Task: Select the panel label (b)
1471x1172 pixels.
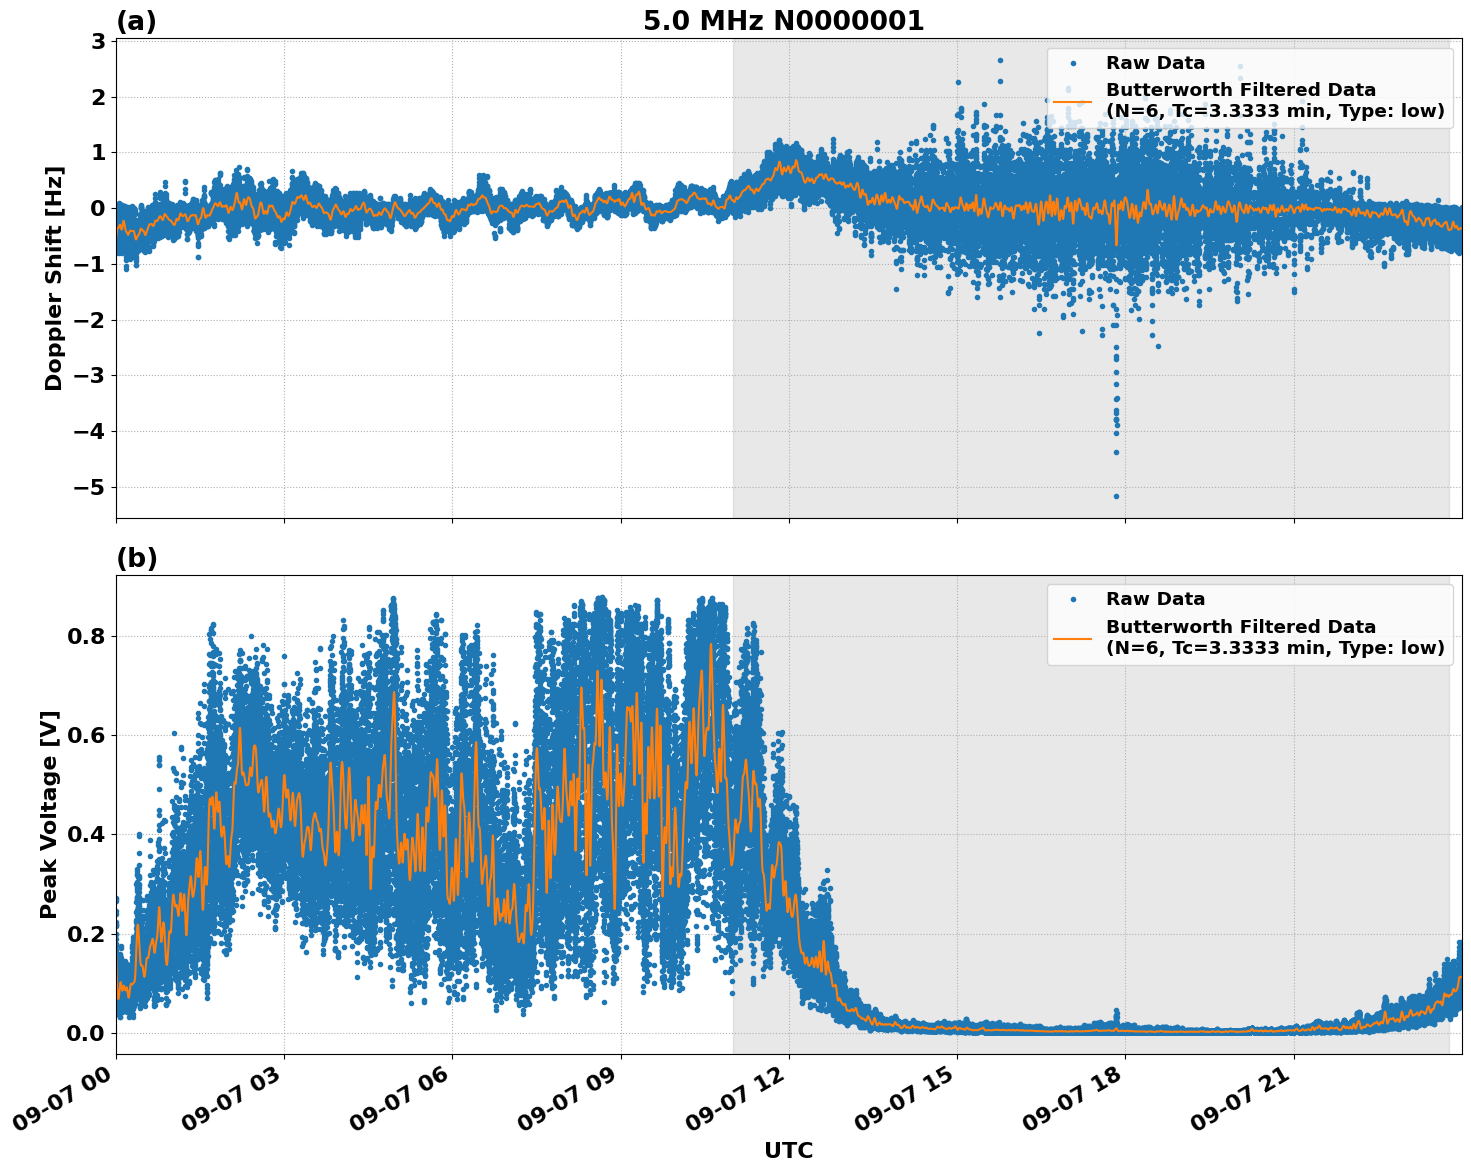Action: [x=137, y=558]
